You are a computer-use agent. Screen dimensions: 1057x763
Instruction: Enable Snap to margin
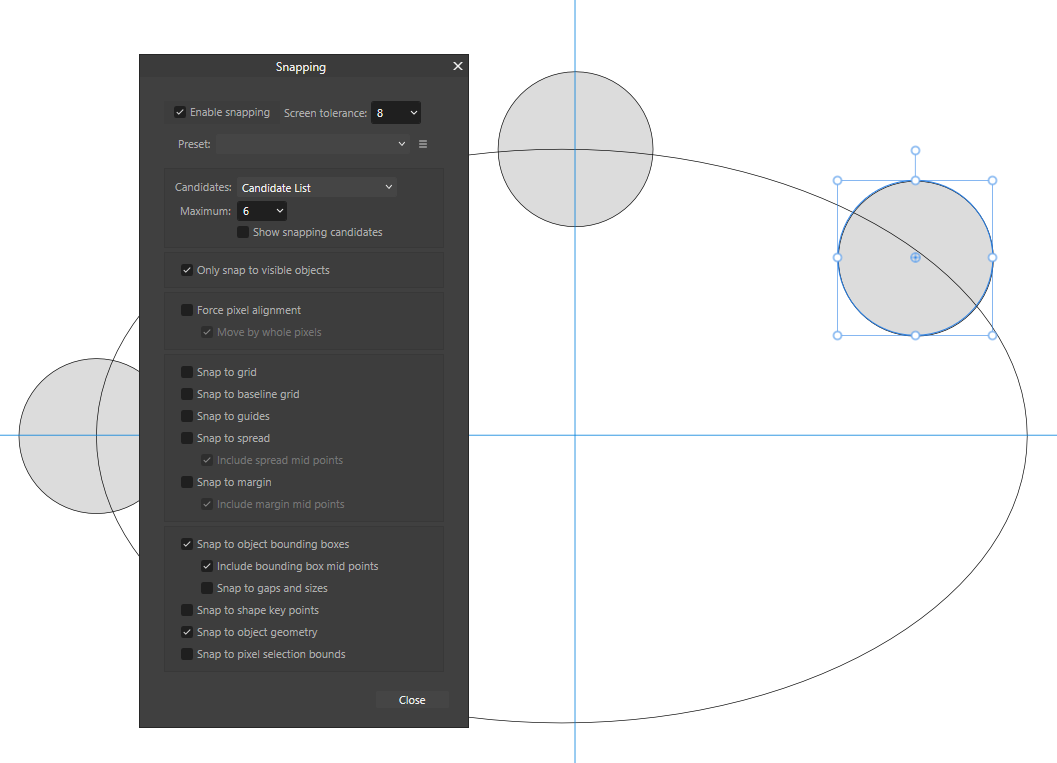[x=187, y=481]
